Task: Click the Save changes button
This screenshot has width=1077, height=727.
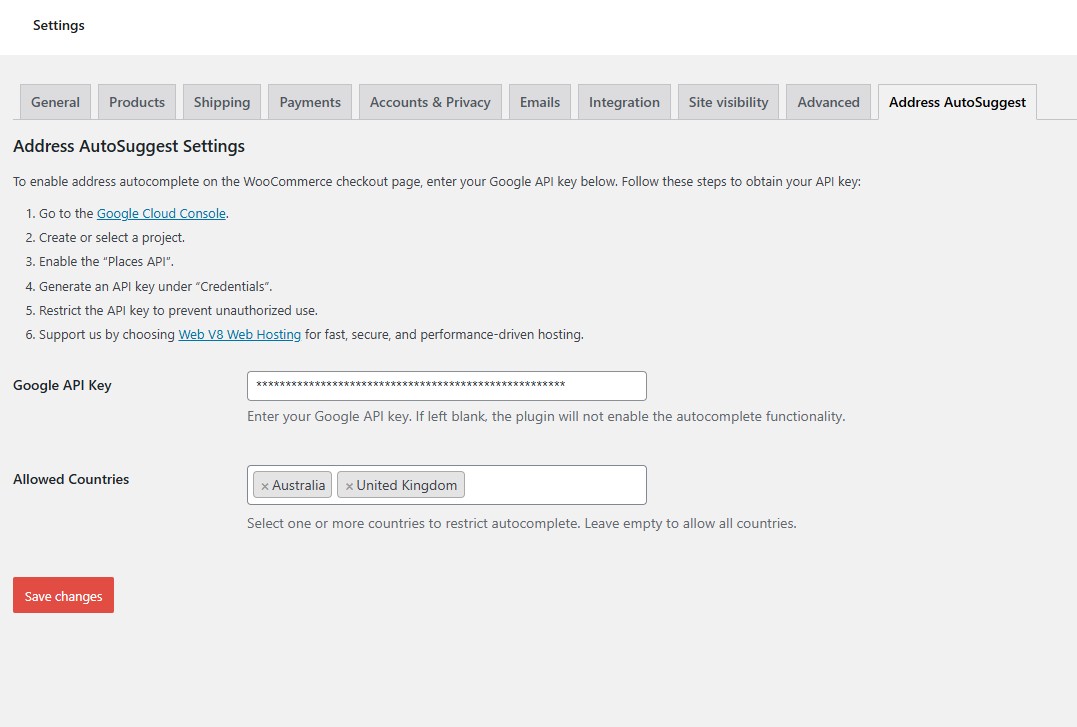Action: click(63, 595)
